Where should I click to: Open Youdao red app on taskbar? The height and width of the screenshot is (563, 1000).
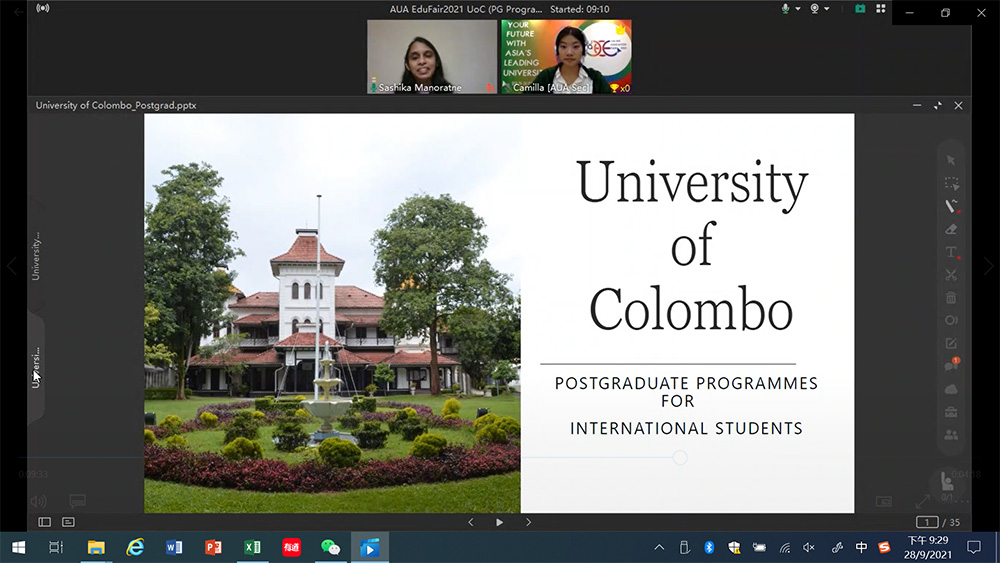(291, 547)
